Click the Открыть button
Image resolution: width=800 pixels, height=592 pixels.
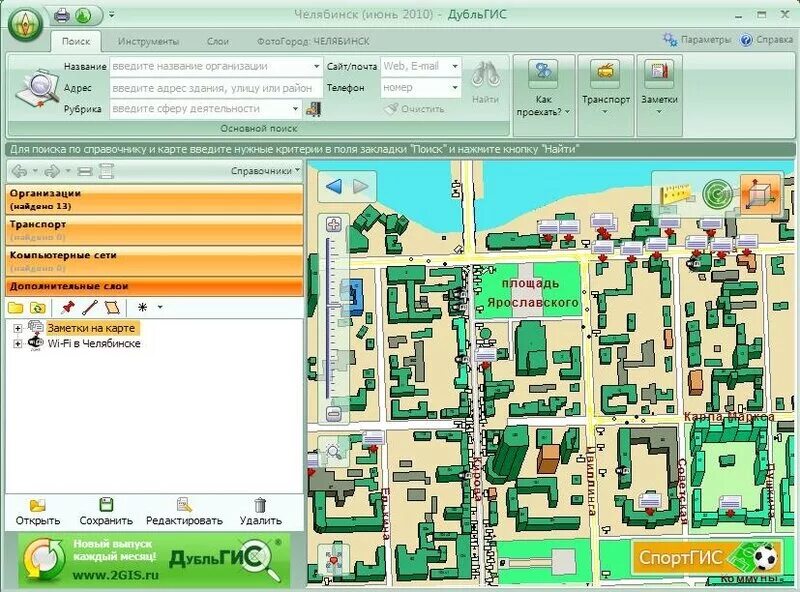[x=38, y=512]
